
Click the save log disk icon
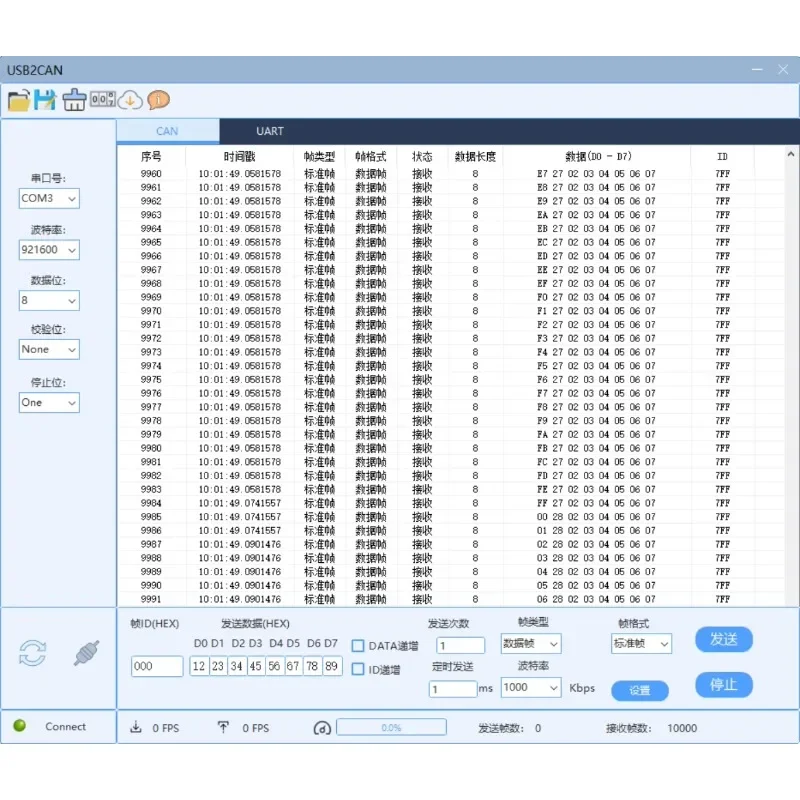pos(45,100)
